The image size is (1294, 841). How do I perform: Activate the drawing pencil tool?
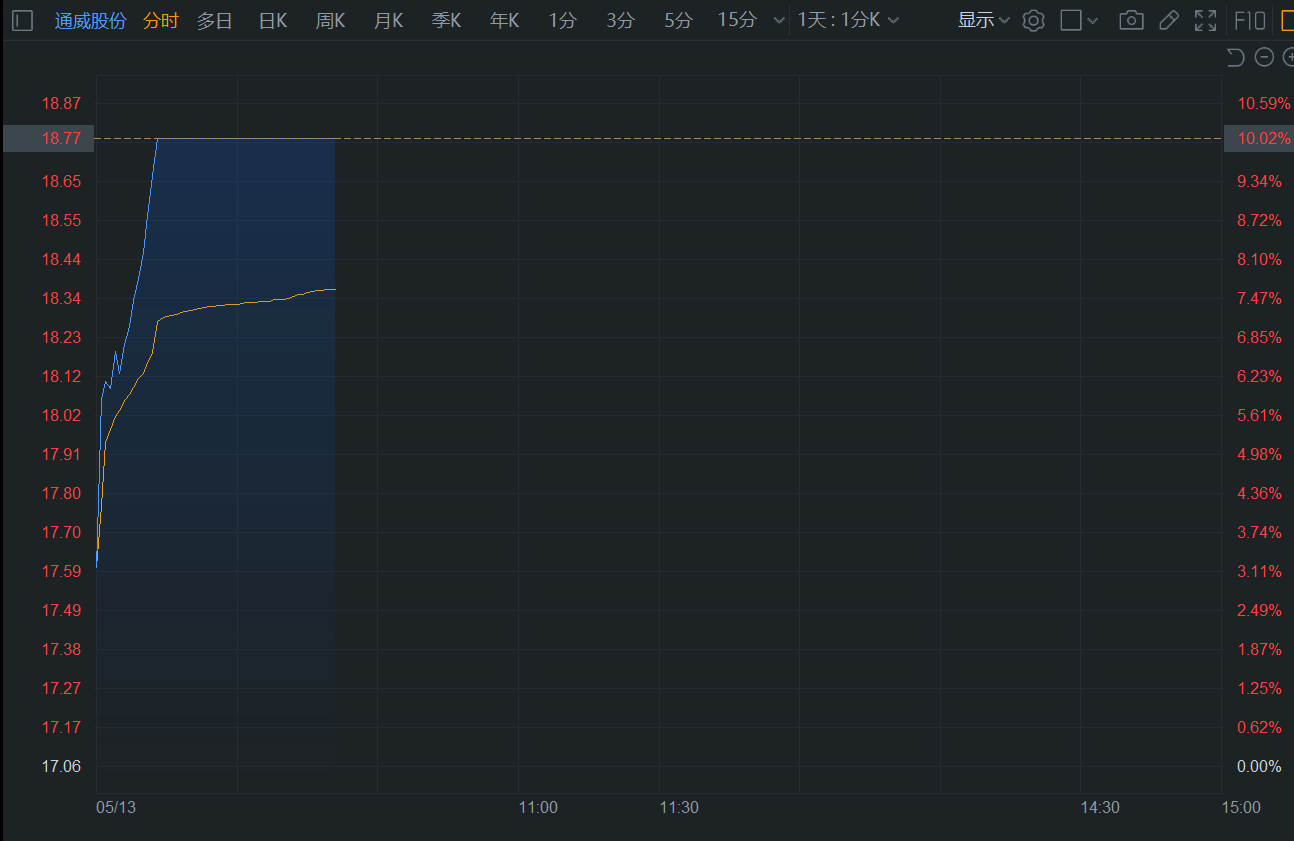(x=1168, y=20)
